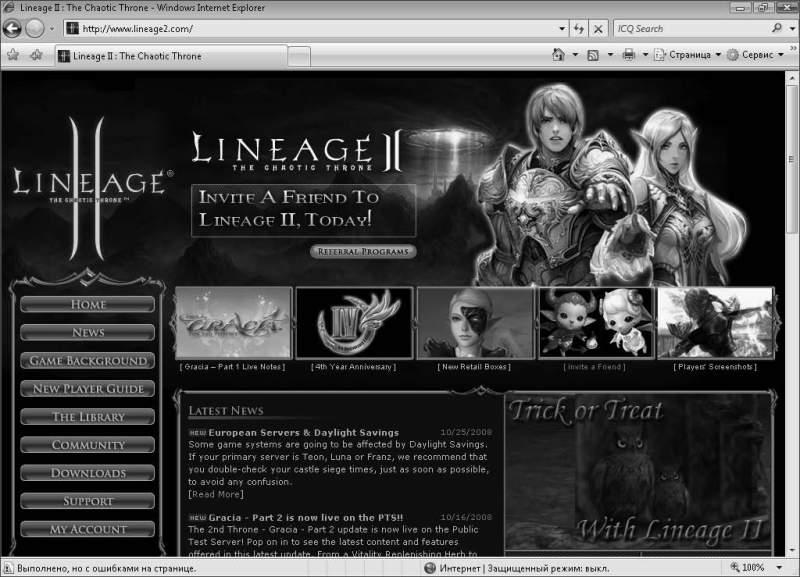This screenshot has height=577, width=800.
Task: Click the Home page house icon
Action: coord(559,55)
